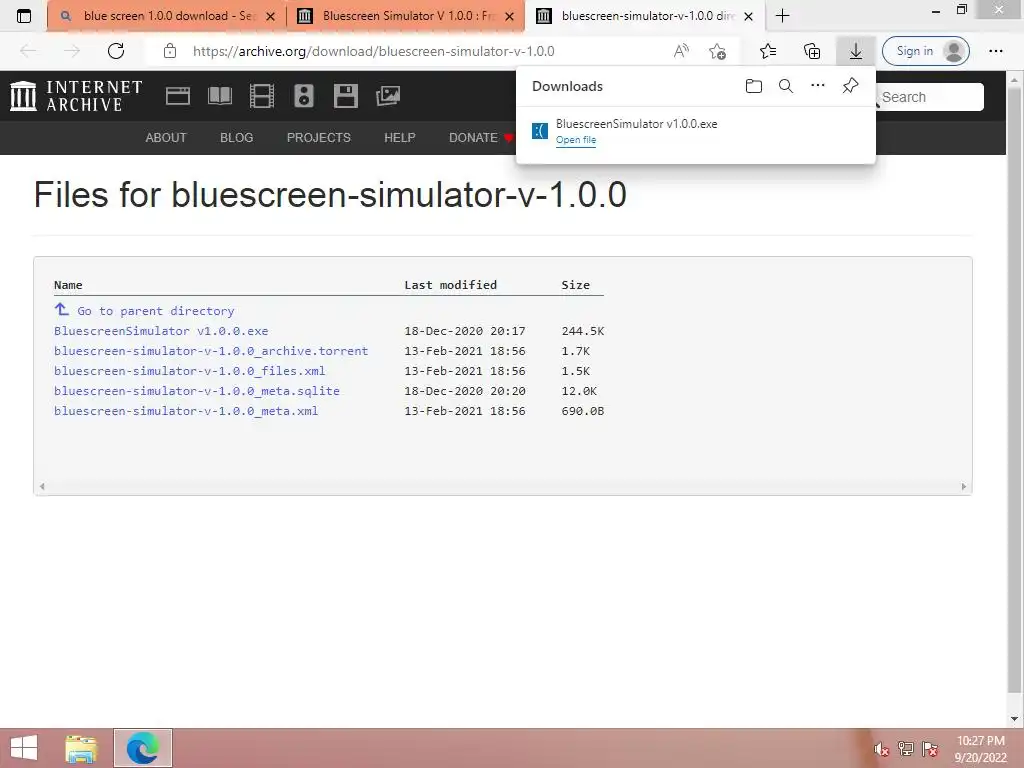Viewport: 1024px width, 768px height.
Task: View site information lock icon
Action: pyautogui.click(x=170, y=51)
